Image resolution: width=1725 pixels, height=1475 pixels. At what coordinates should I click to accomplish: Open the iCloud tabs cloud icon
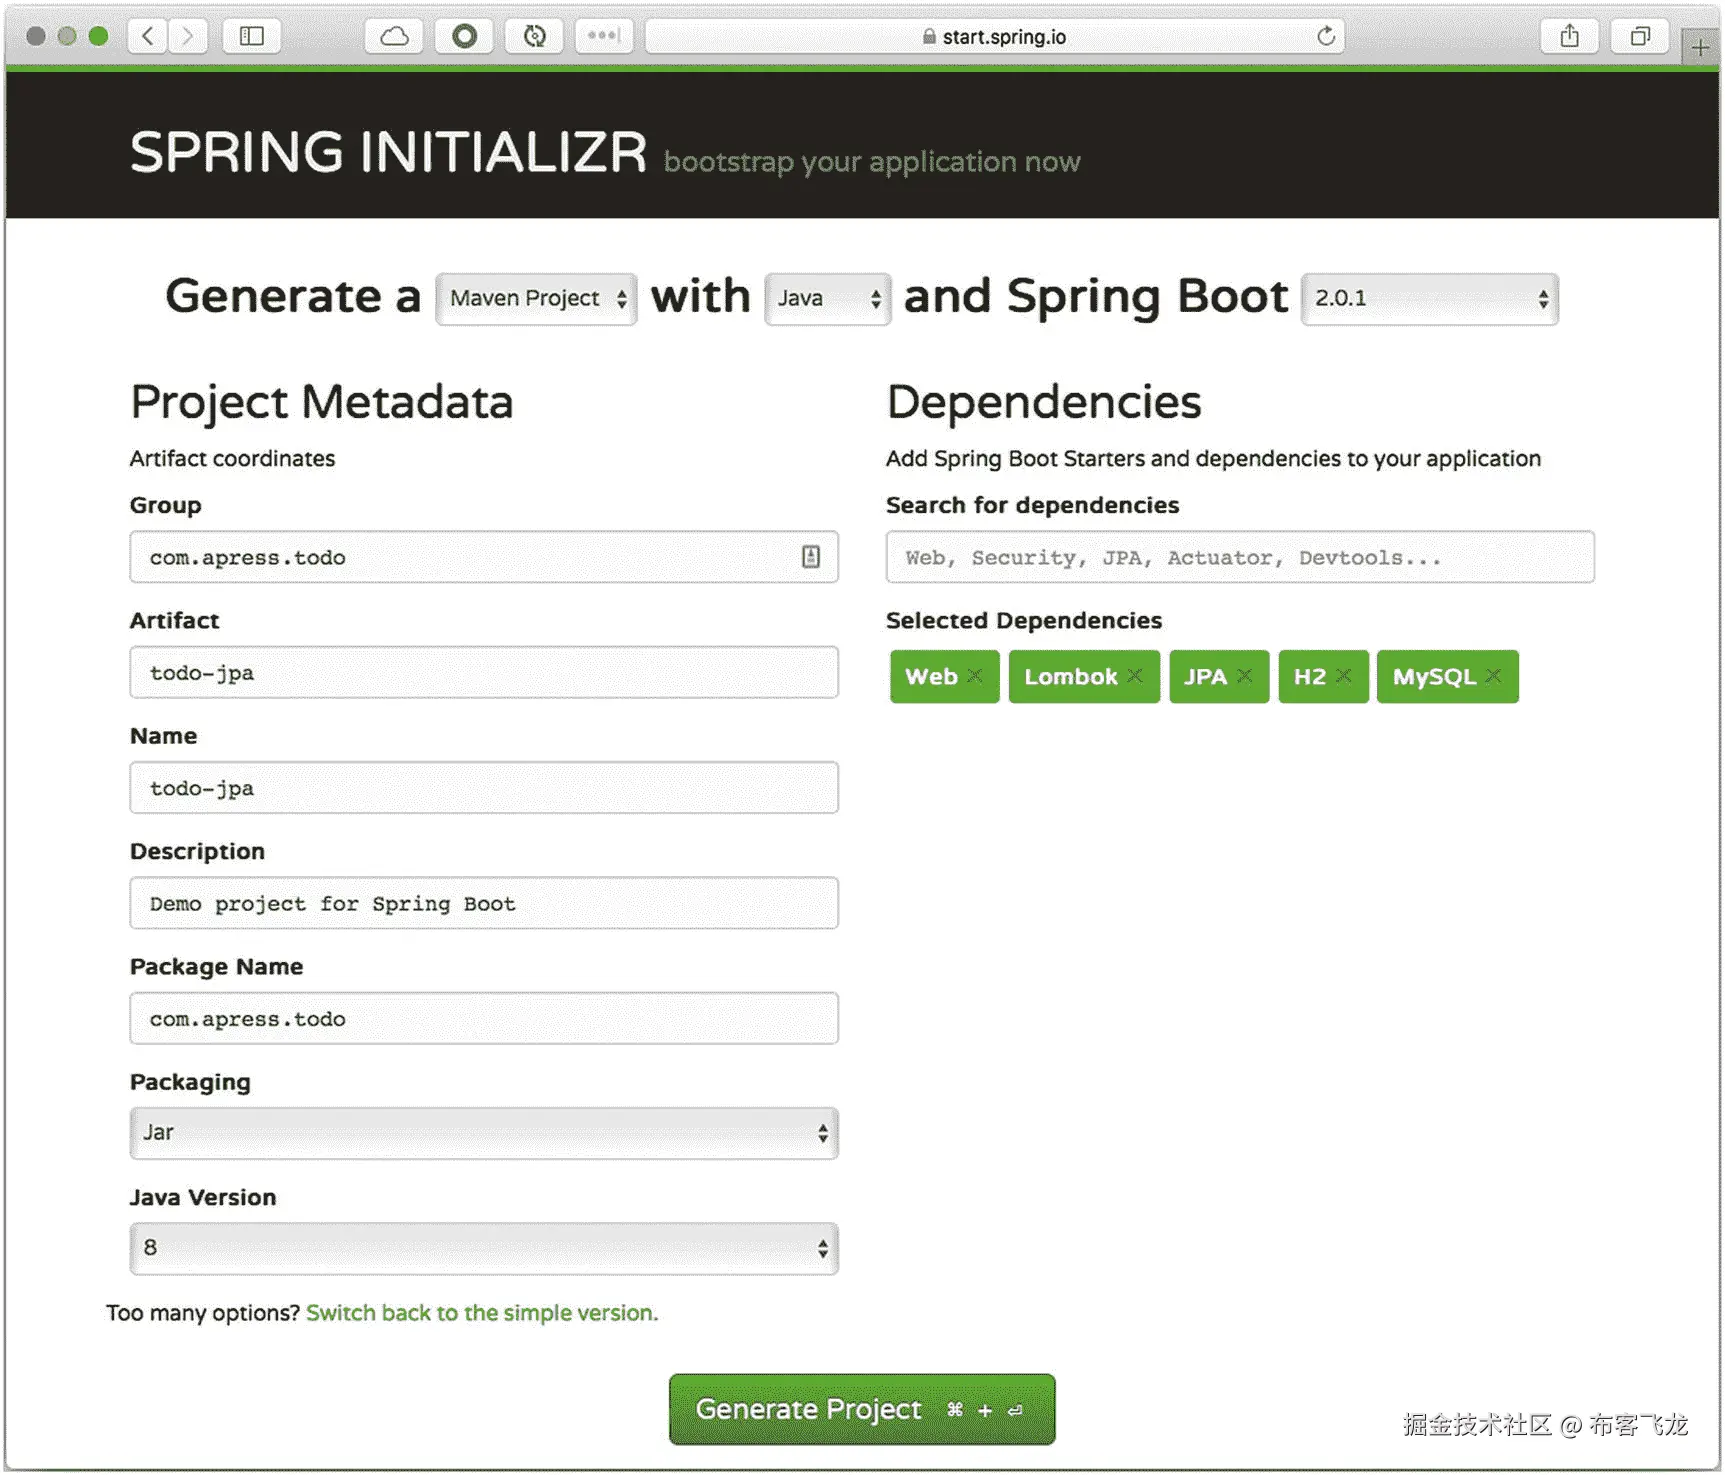(x=394, y=37)
